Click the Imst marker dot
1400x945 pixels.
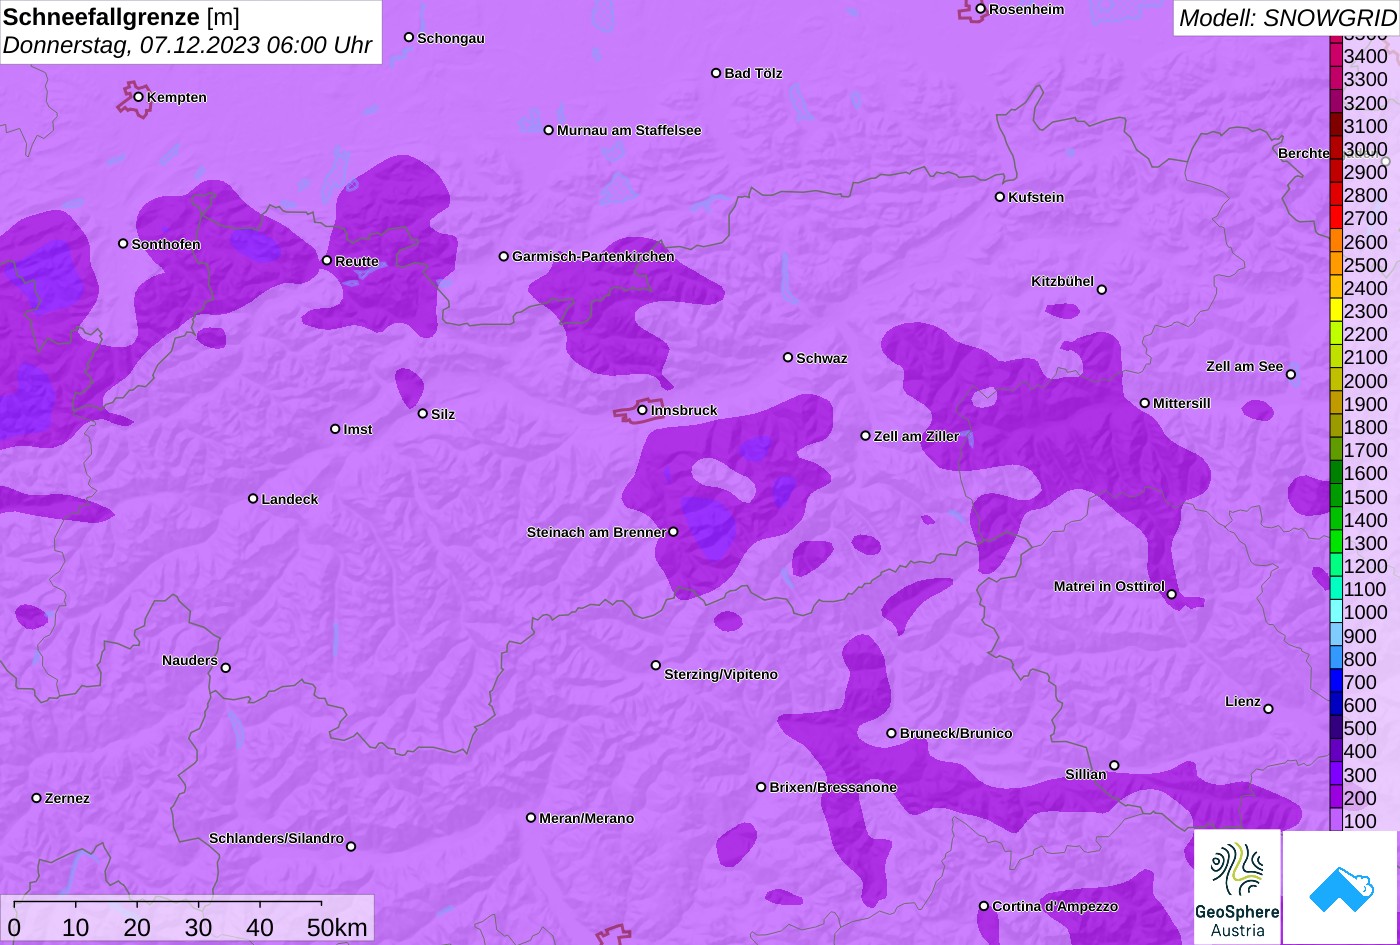335,429
